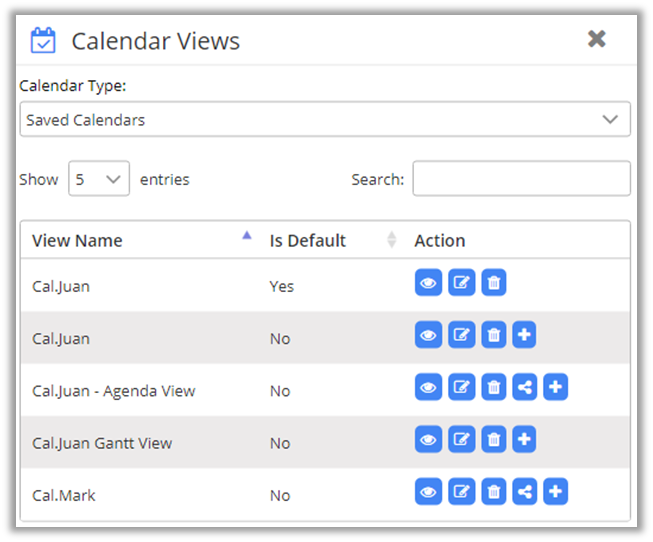Image resolution: width=653 pixels, height=542 pixels.
Task: Click plus icon for Cal.Mark row
Action: tap(556, 491)
